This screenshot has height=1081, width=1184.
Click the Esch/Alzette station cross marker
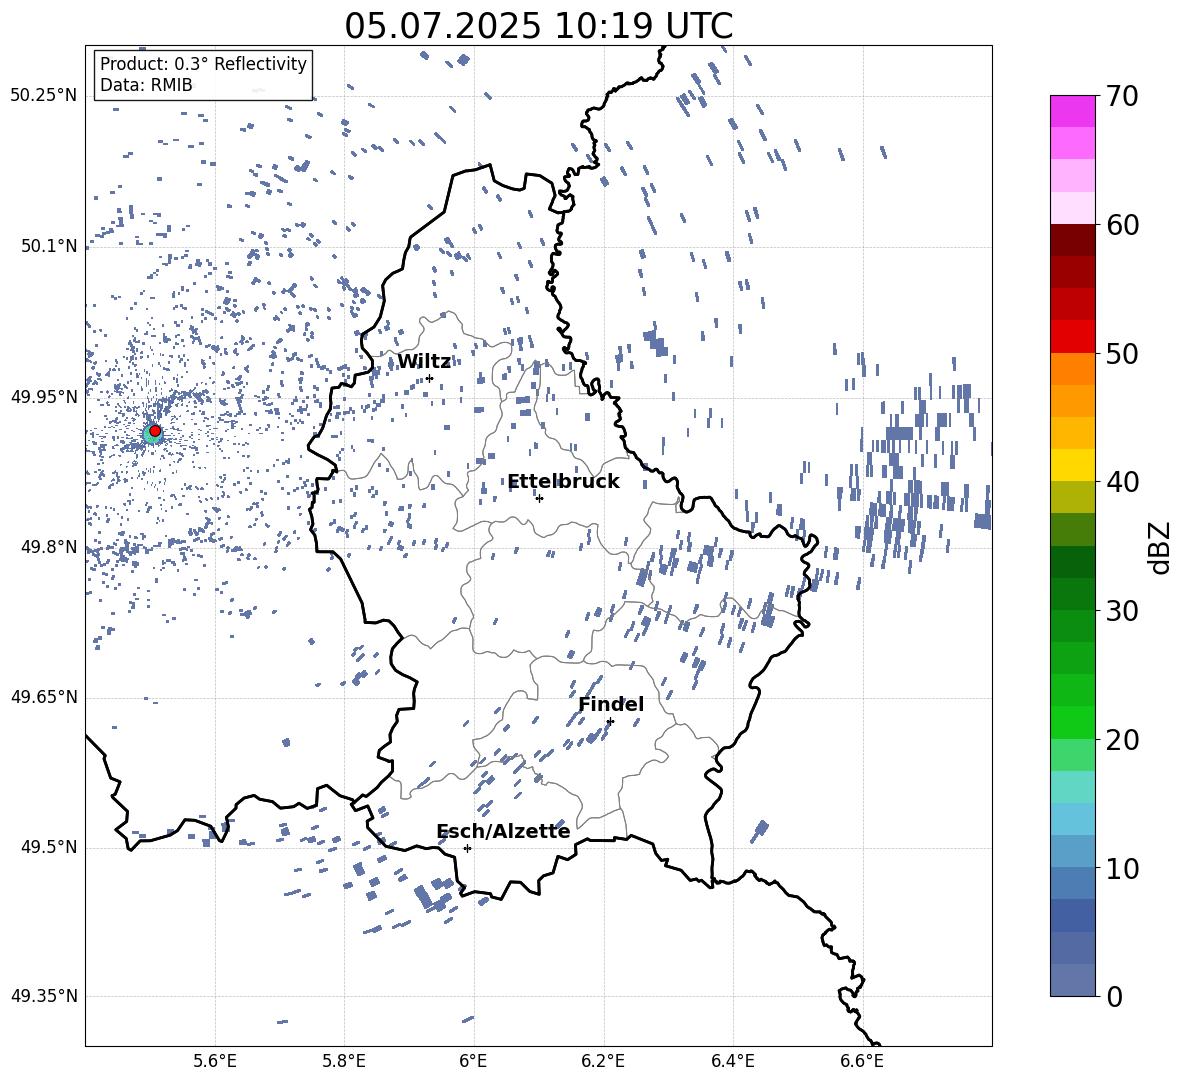click(467, 848)
